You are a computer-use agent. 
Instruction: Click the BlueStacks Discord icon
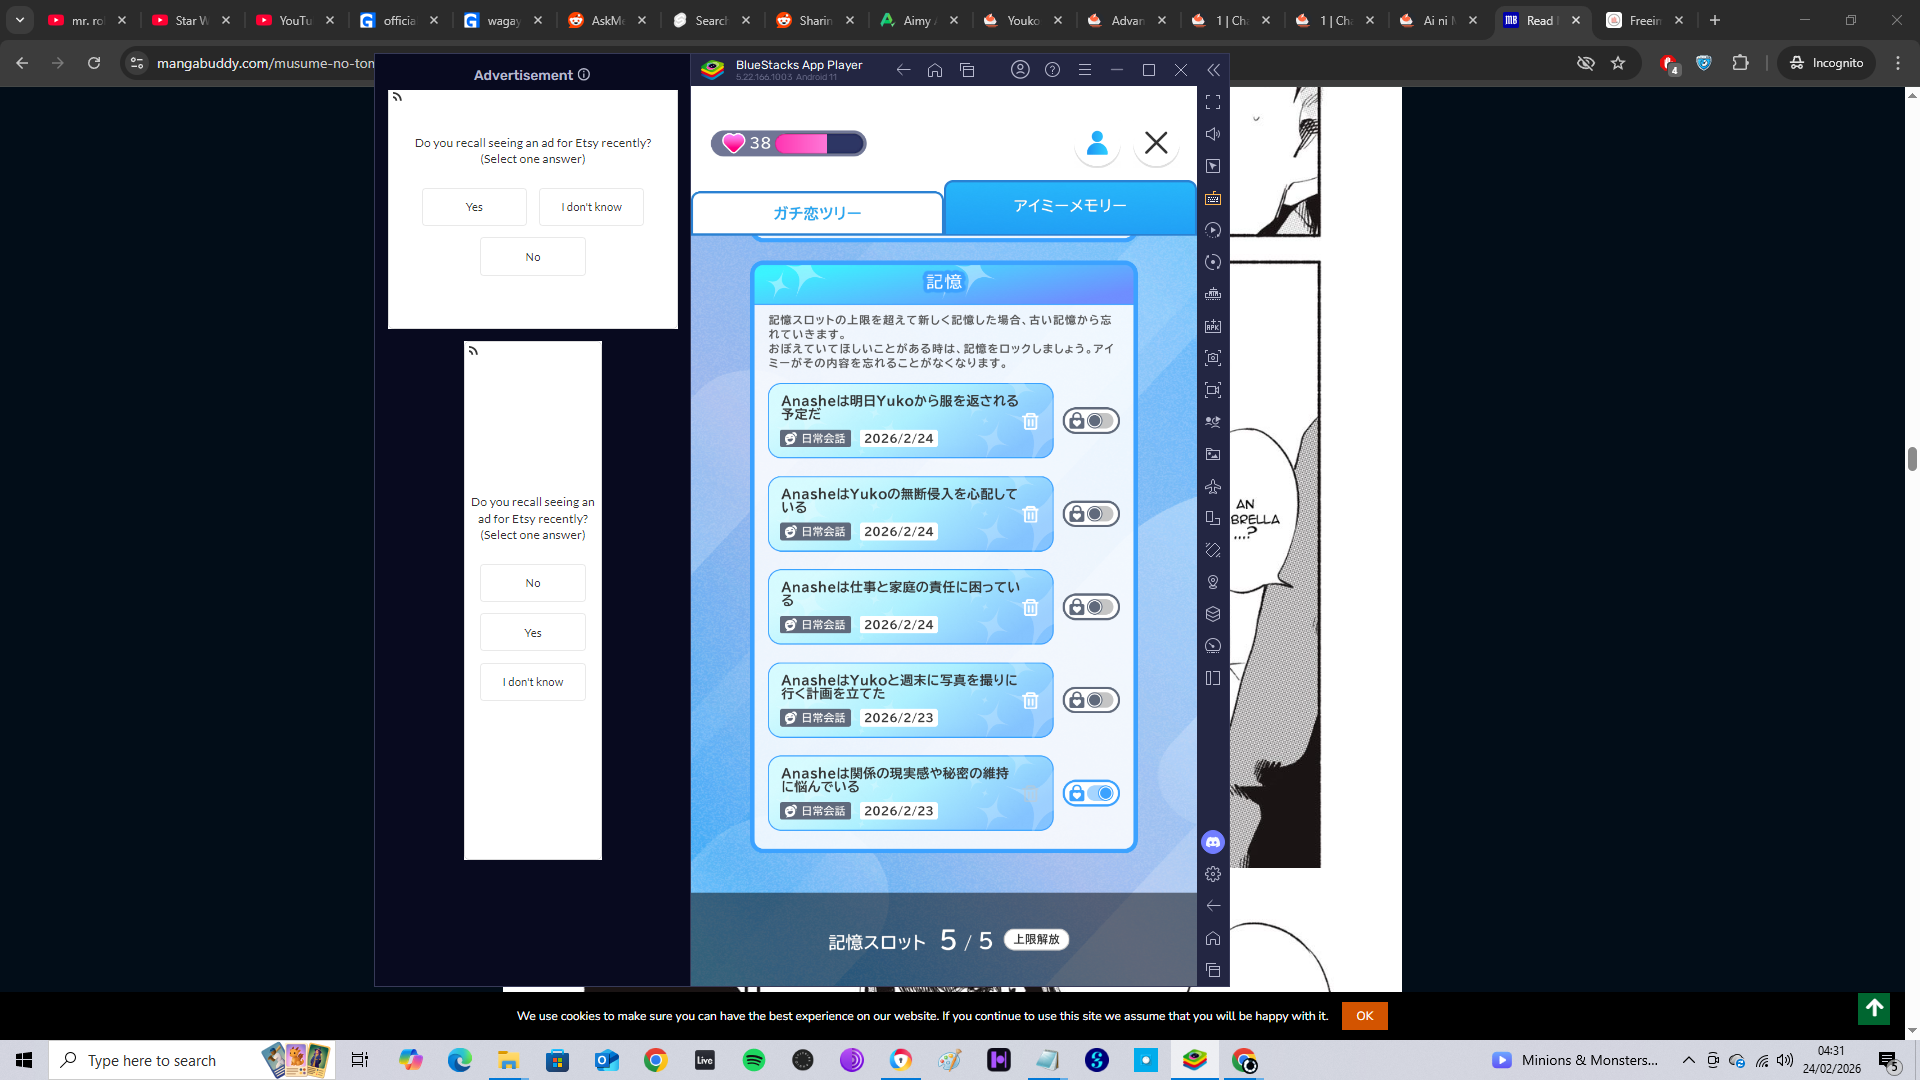1213,842
